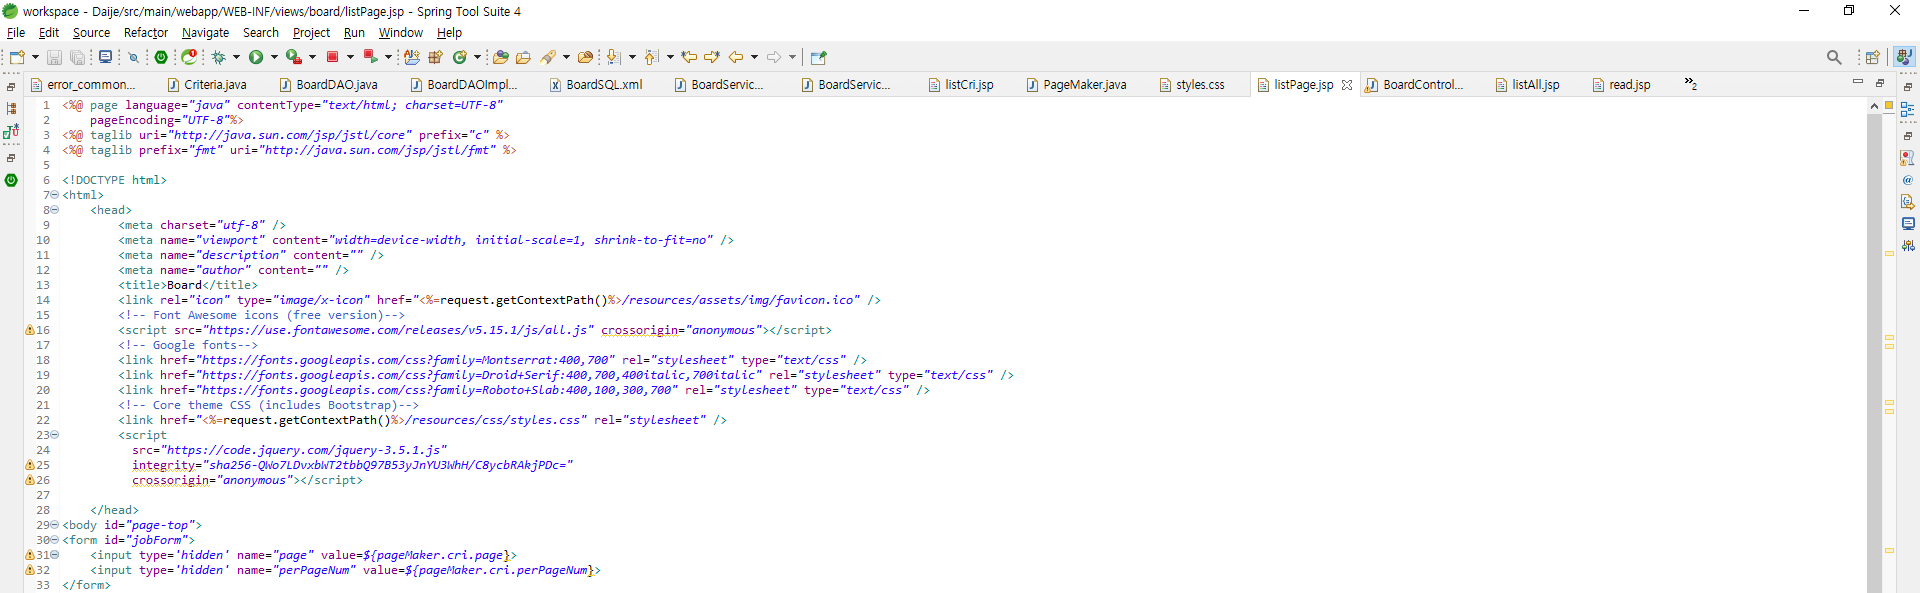Click the Save icon
Viewport: 1920px width, 593px height.
tap(54, 57)
